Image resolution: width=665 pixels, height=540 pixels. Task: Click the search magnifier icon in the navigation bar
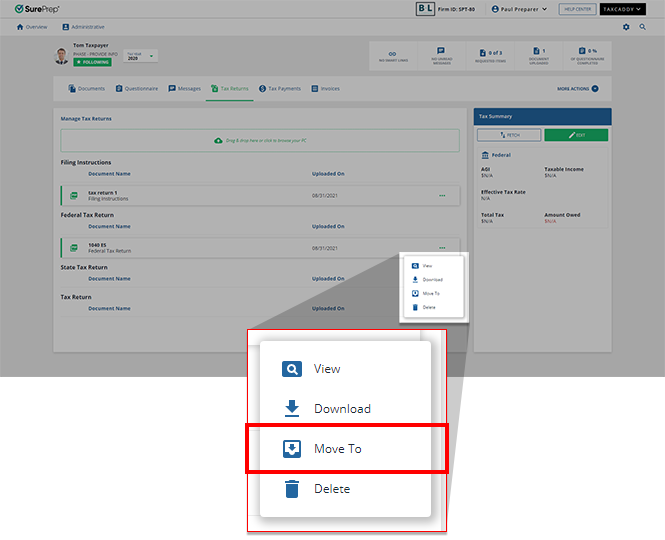[x=643, y=27]
